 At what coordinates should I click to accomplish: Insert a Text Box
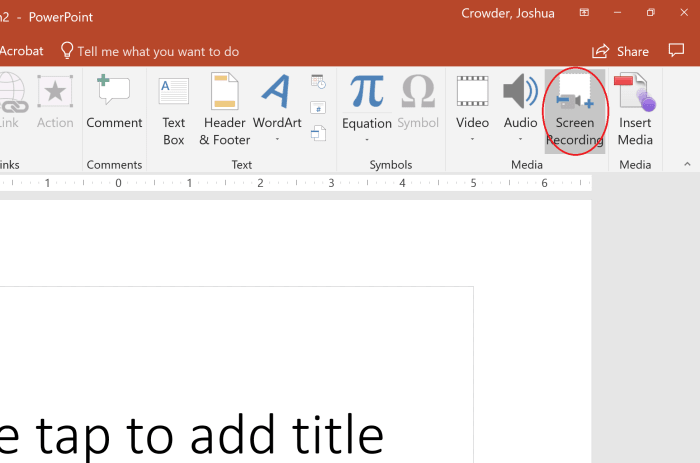pyautogui.click(x=174, y=110)
